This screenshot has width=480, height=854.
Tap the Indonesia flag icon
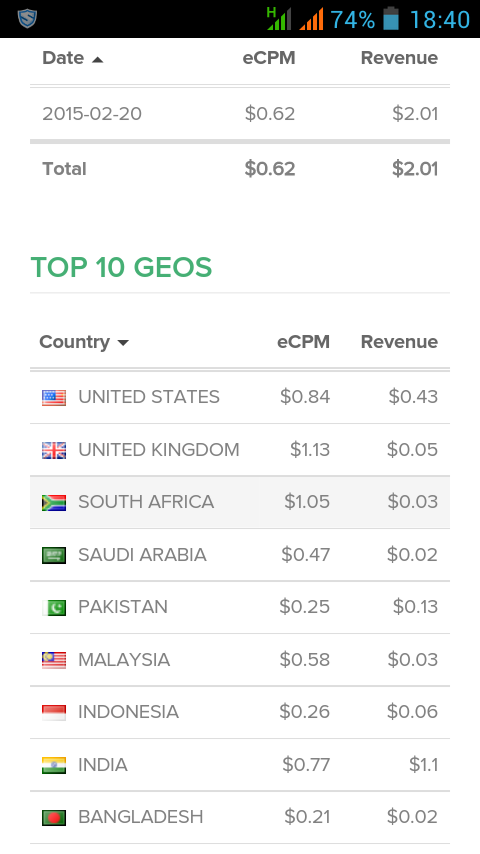point(54,712)
